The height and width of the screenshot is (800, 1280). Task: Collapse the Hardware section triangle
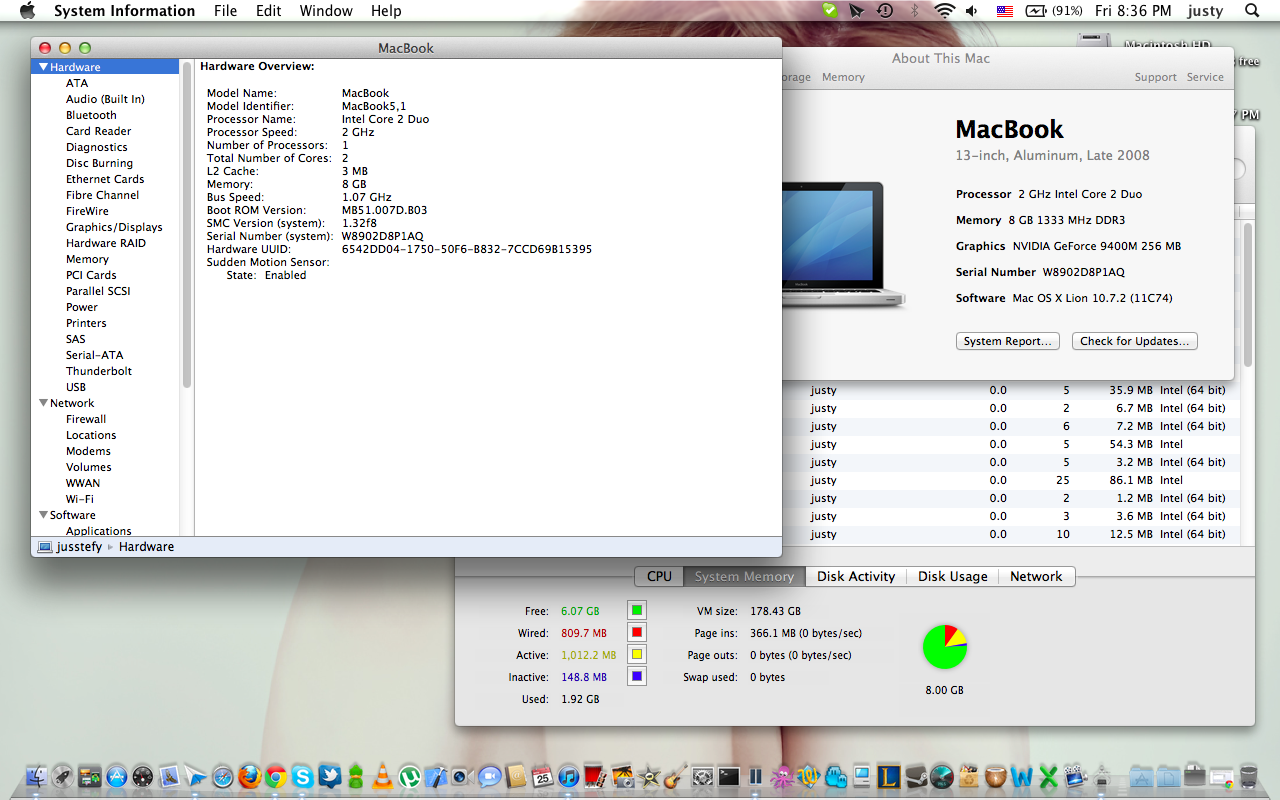click(x=44, y=67)
